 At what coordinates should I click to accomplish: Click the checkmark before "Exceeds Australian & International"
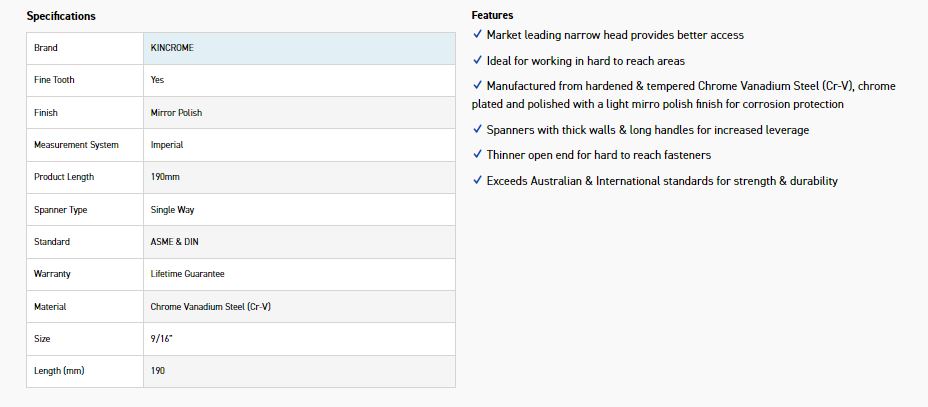[x=477, y=181]
